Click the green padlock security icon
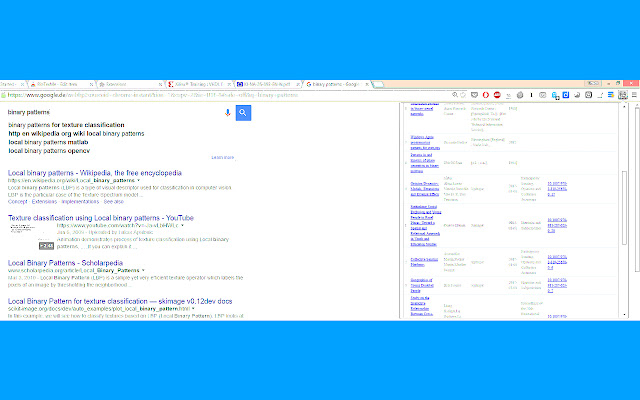 (3, 95)
